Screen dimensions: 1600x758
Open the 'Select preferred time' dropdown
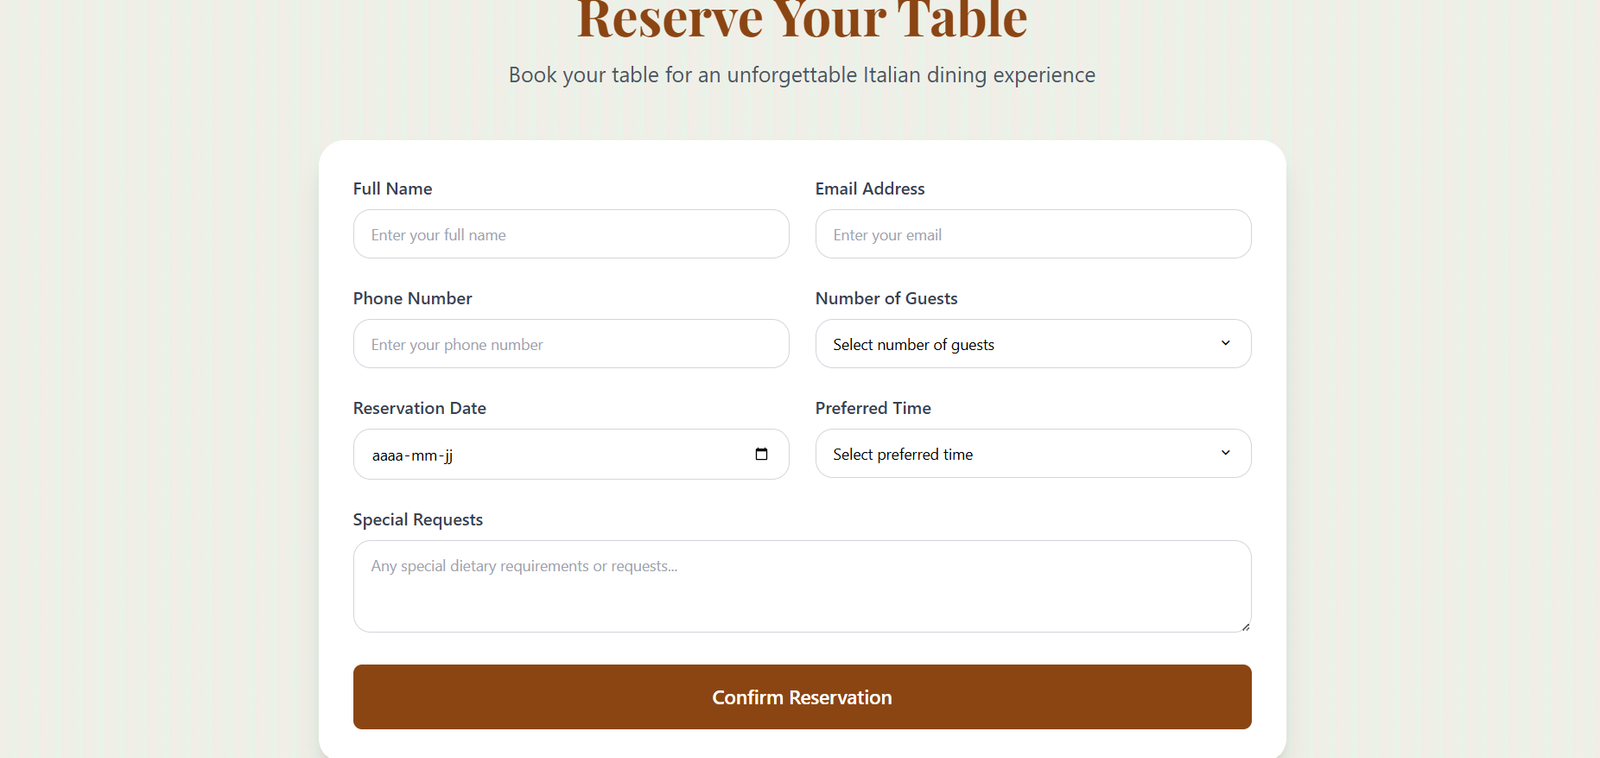[1020, 454]
